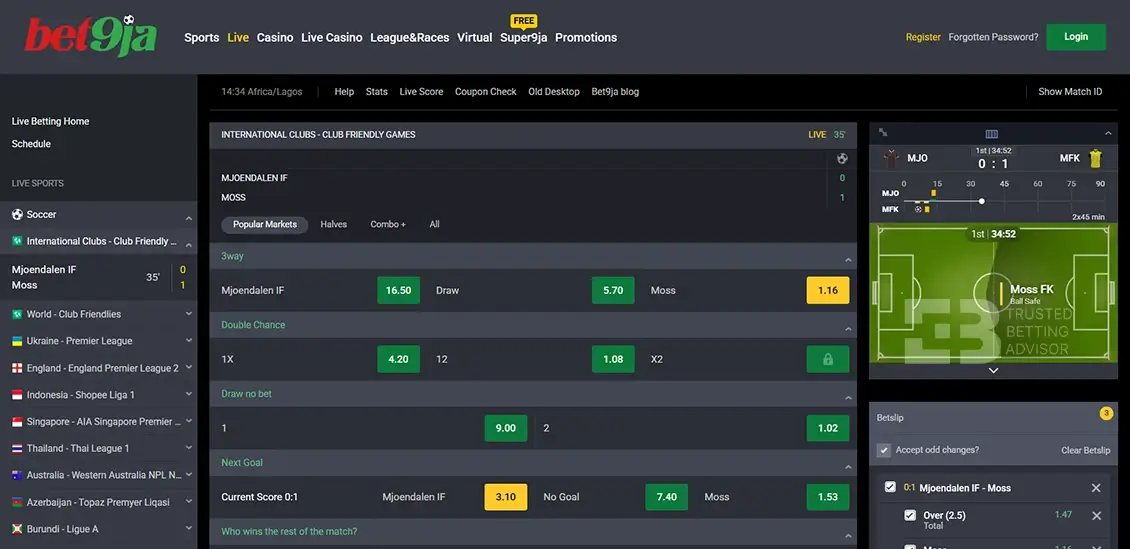1130x549 pixels.
Task: Collapse International Clubs - Club Friendly in sidebar
Action: point(189,245)
